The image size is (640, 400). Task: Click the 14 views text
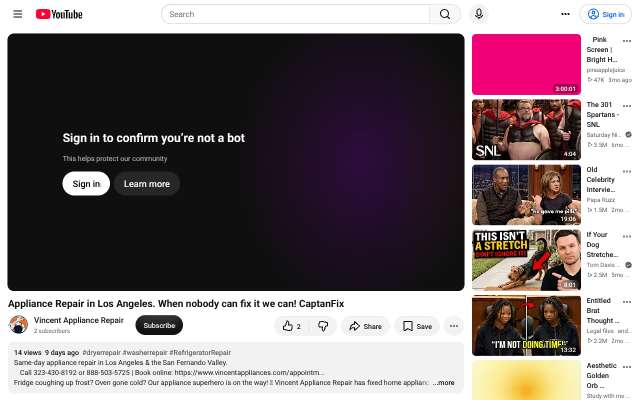[x=27, y=353]
